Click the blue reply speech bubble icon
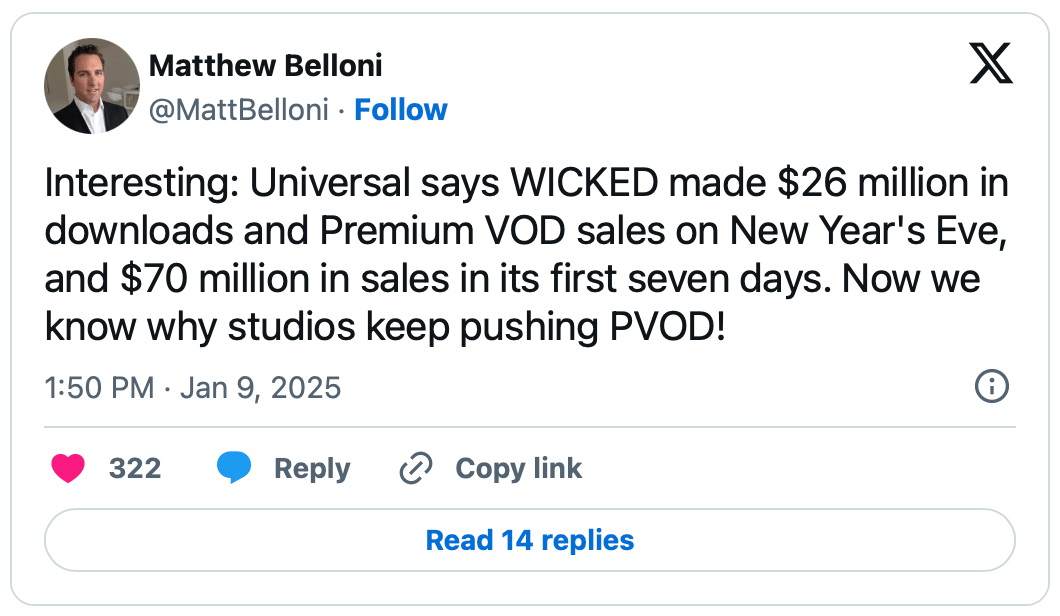The image size is (1060, 616). pyautogui.click(x=234, y=468)
